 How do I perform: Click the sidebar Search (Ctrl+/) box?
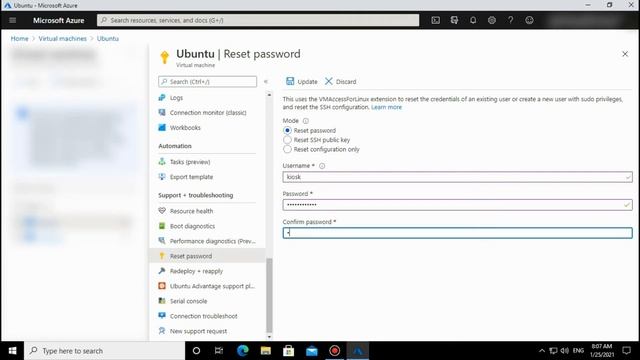207,82
